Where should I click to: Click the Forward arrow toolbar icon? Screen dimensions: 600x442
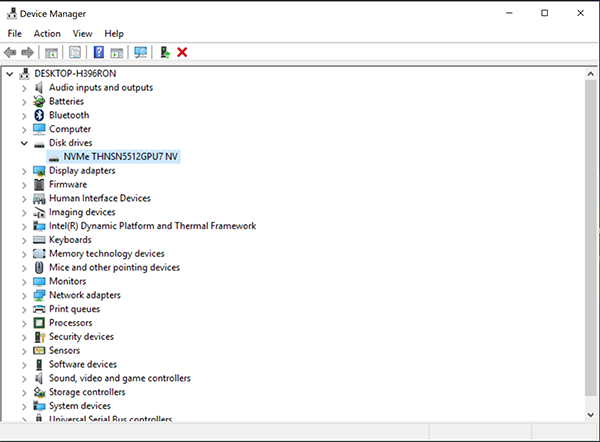(x=28, y=52)
